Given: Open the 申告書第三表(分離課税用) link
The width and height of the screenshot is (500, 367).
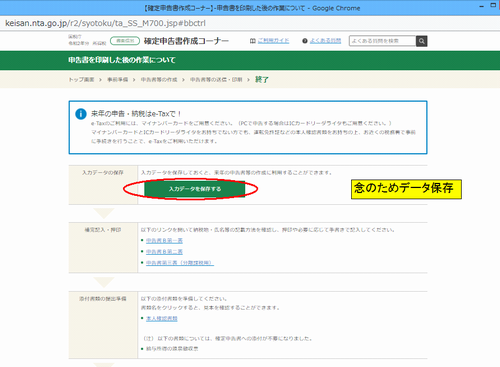Looking at the screenshot, I should pyautogui.click(x=180, y=263).
